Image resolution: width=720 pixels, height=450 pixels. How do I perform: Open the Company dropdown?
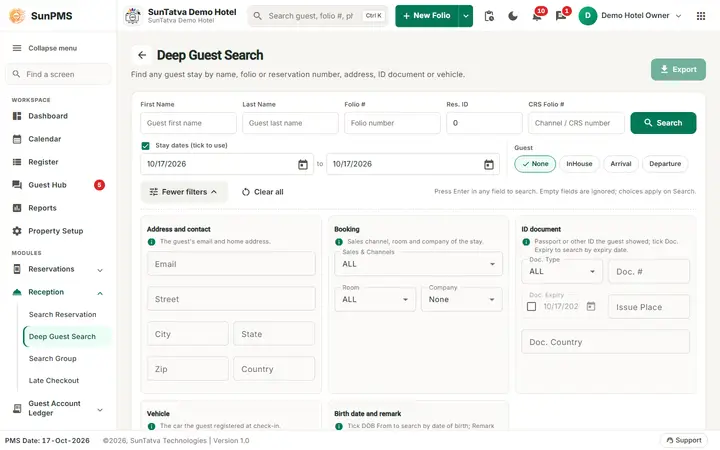[x=461, y=299]
